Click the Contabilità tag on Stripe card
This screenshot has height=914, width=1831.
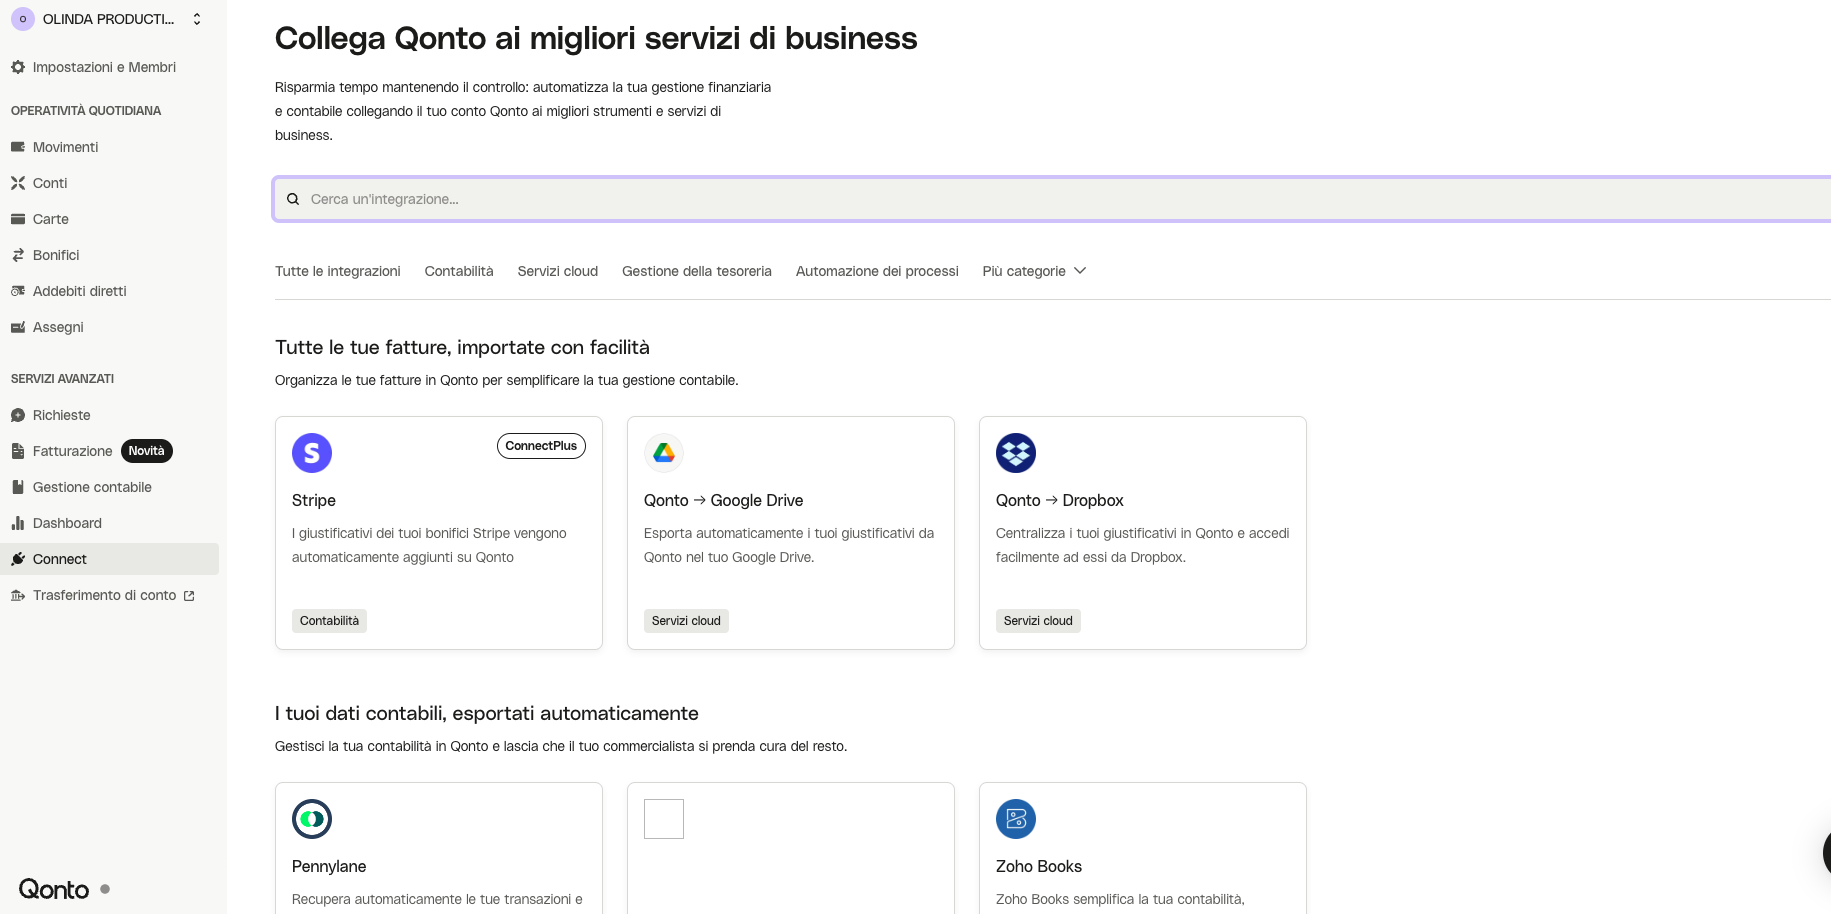[x=329, y=621]
